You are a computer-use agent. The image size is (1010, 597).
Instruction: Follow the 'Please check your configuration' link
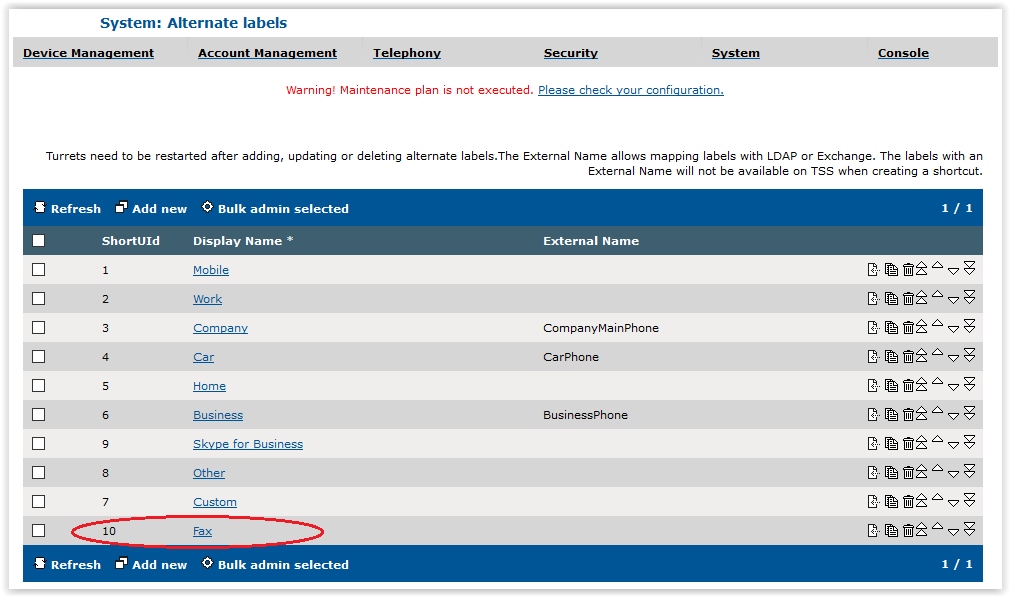[x=631, y=90]
